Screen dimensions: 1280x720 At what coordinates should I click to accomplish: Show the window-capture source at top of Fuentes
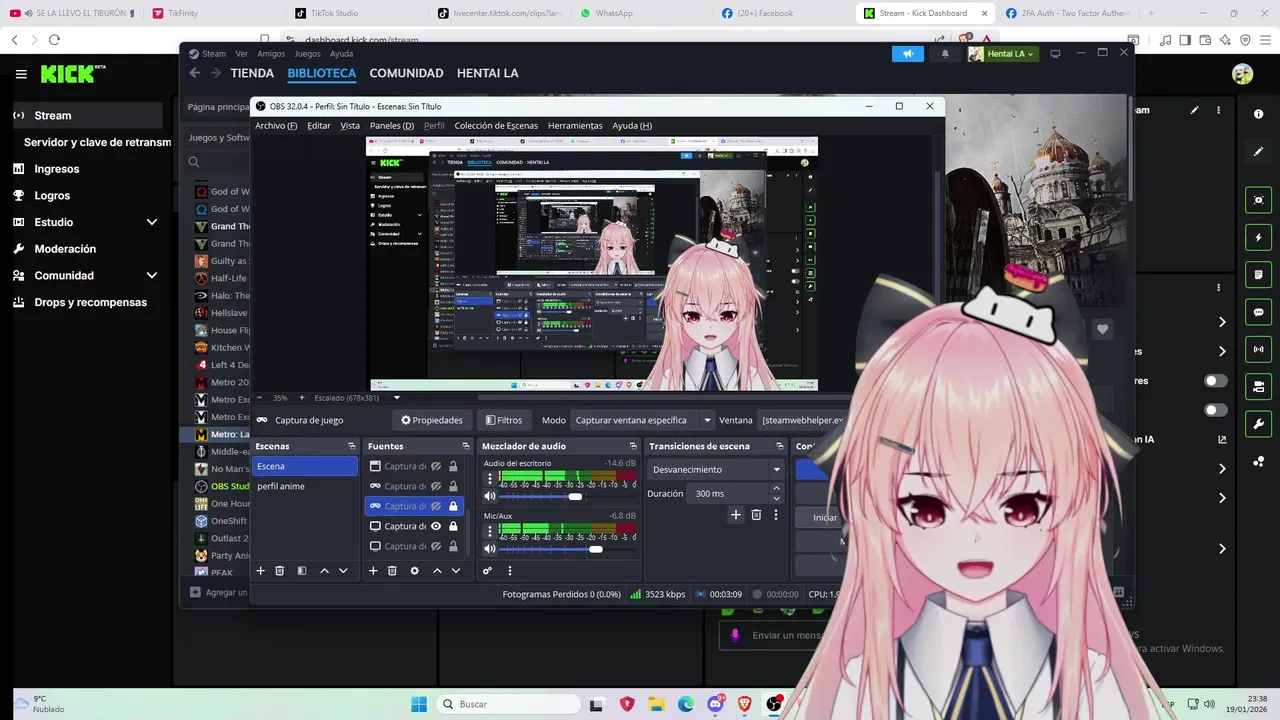(x=436, y=466)
